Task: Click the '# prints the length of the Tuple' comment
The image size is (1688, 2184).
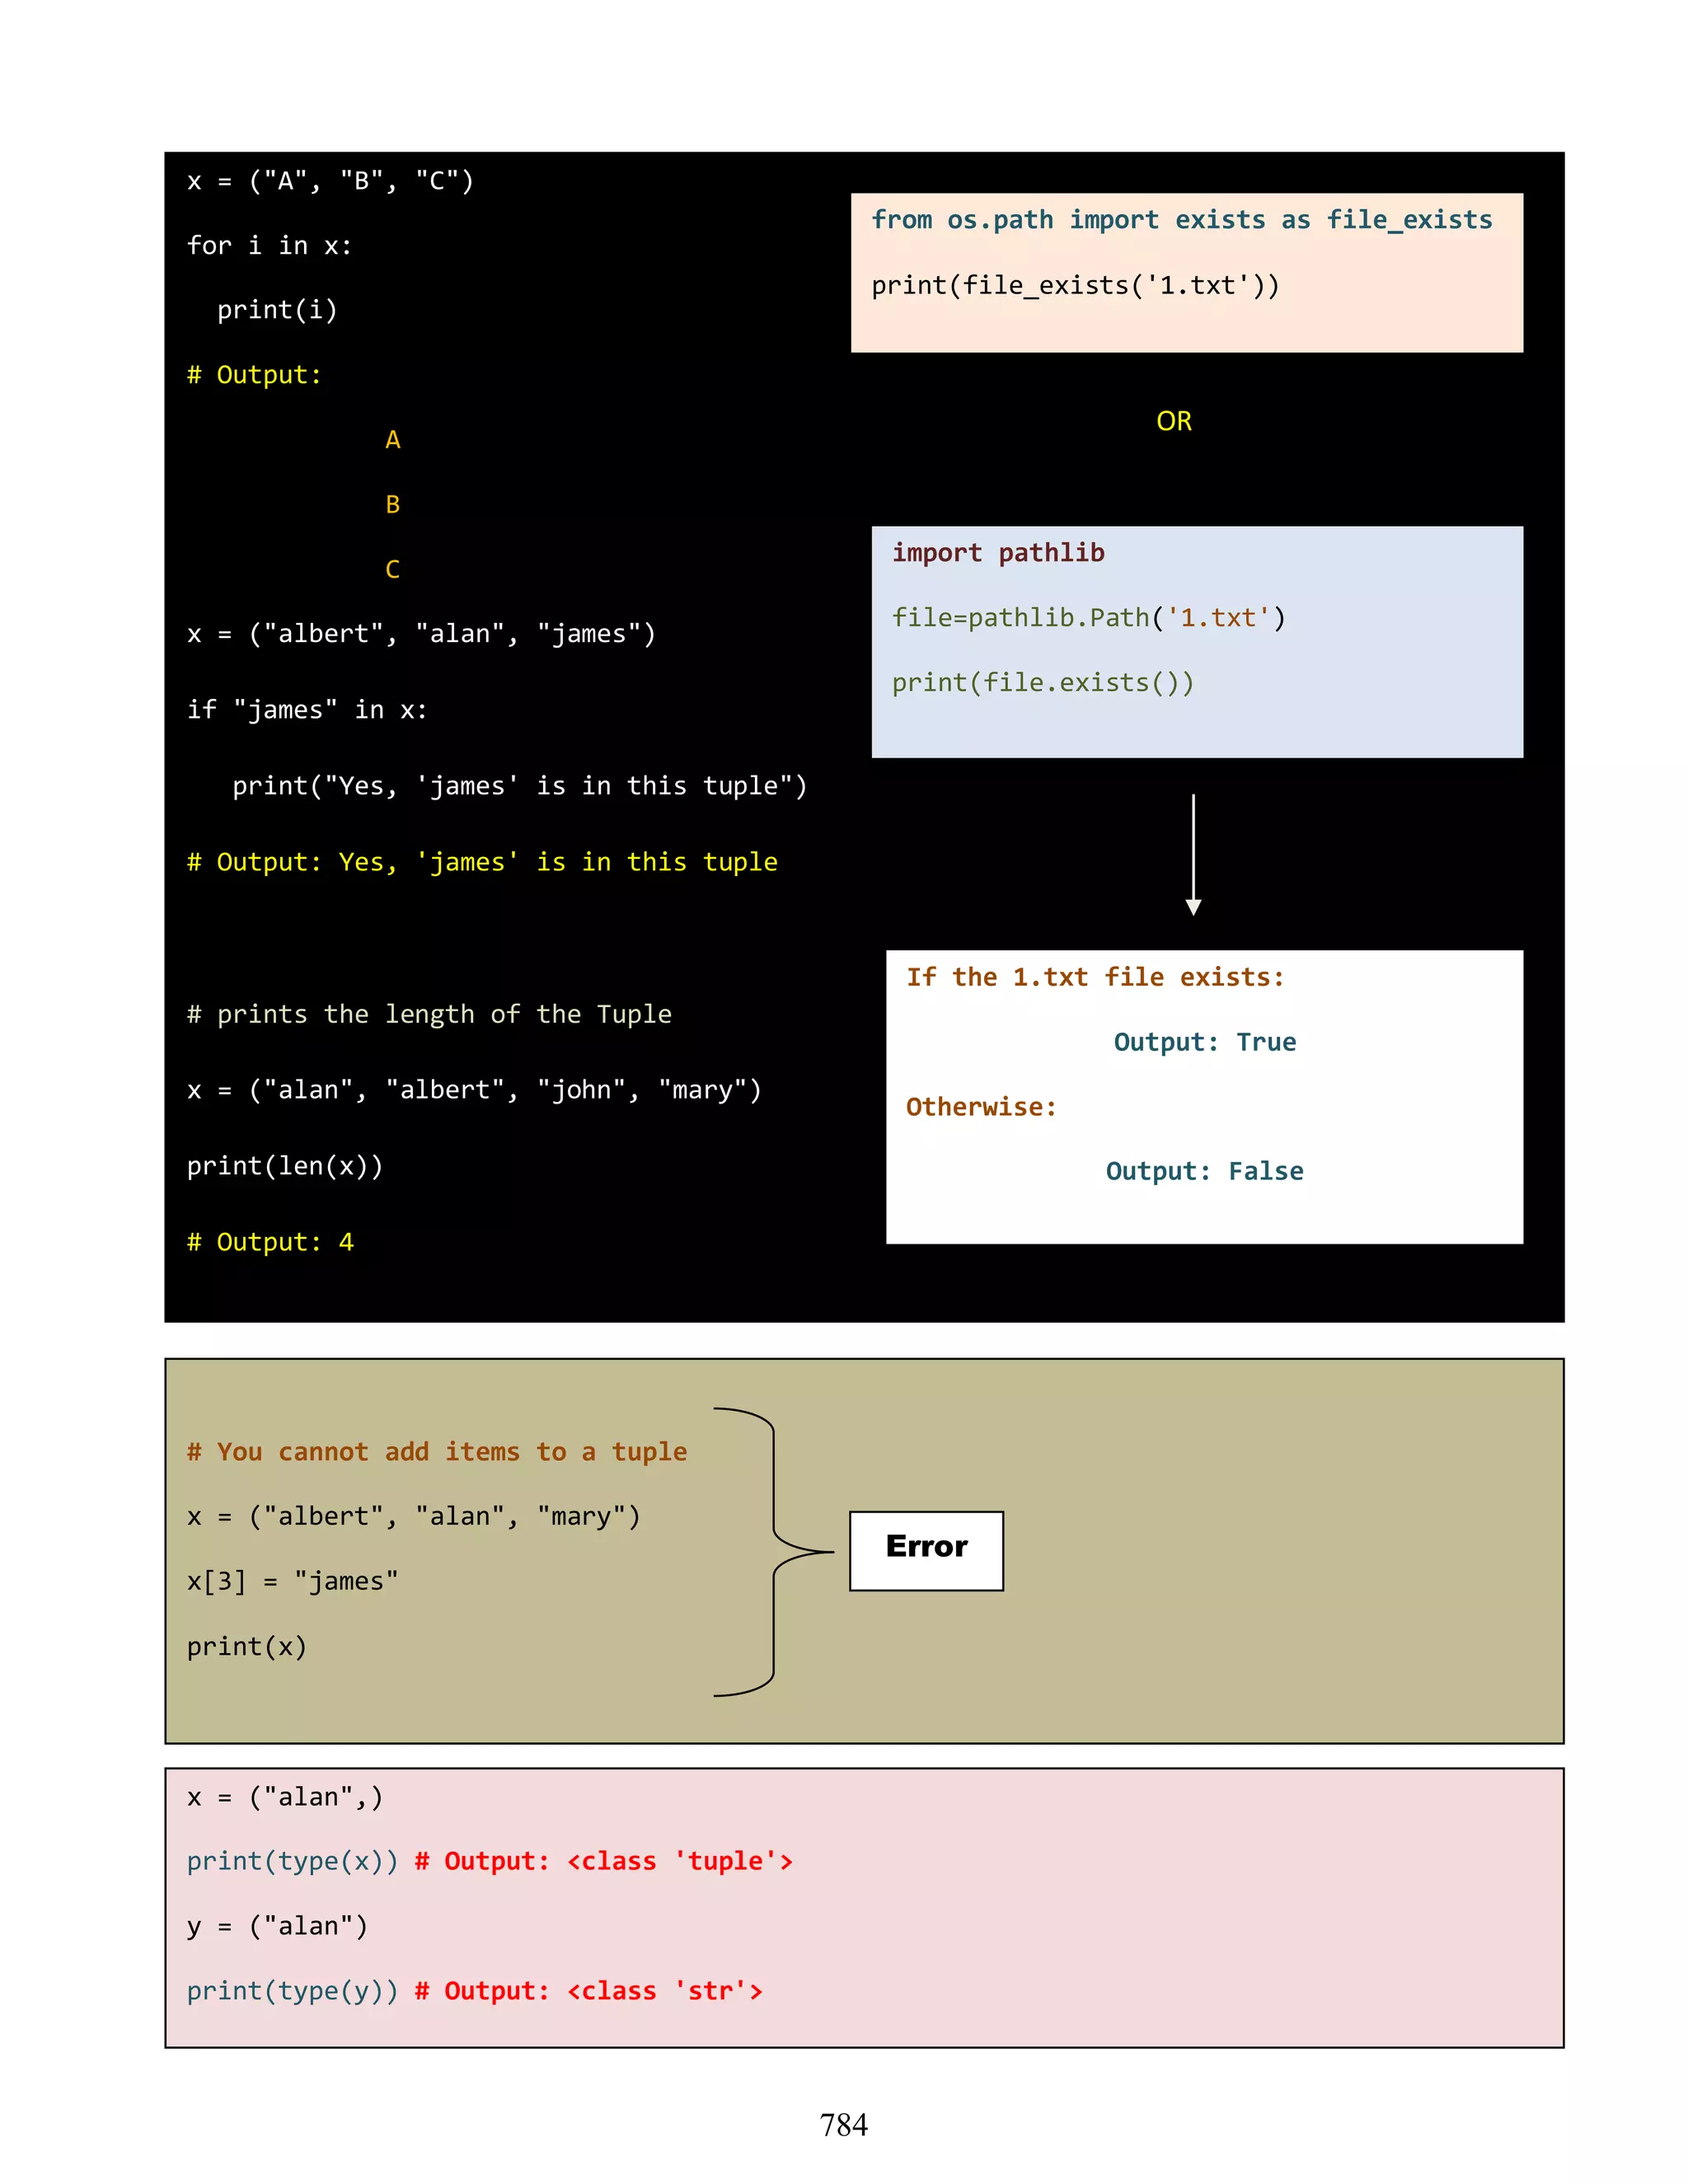Action: (x=429, y=1014)
